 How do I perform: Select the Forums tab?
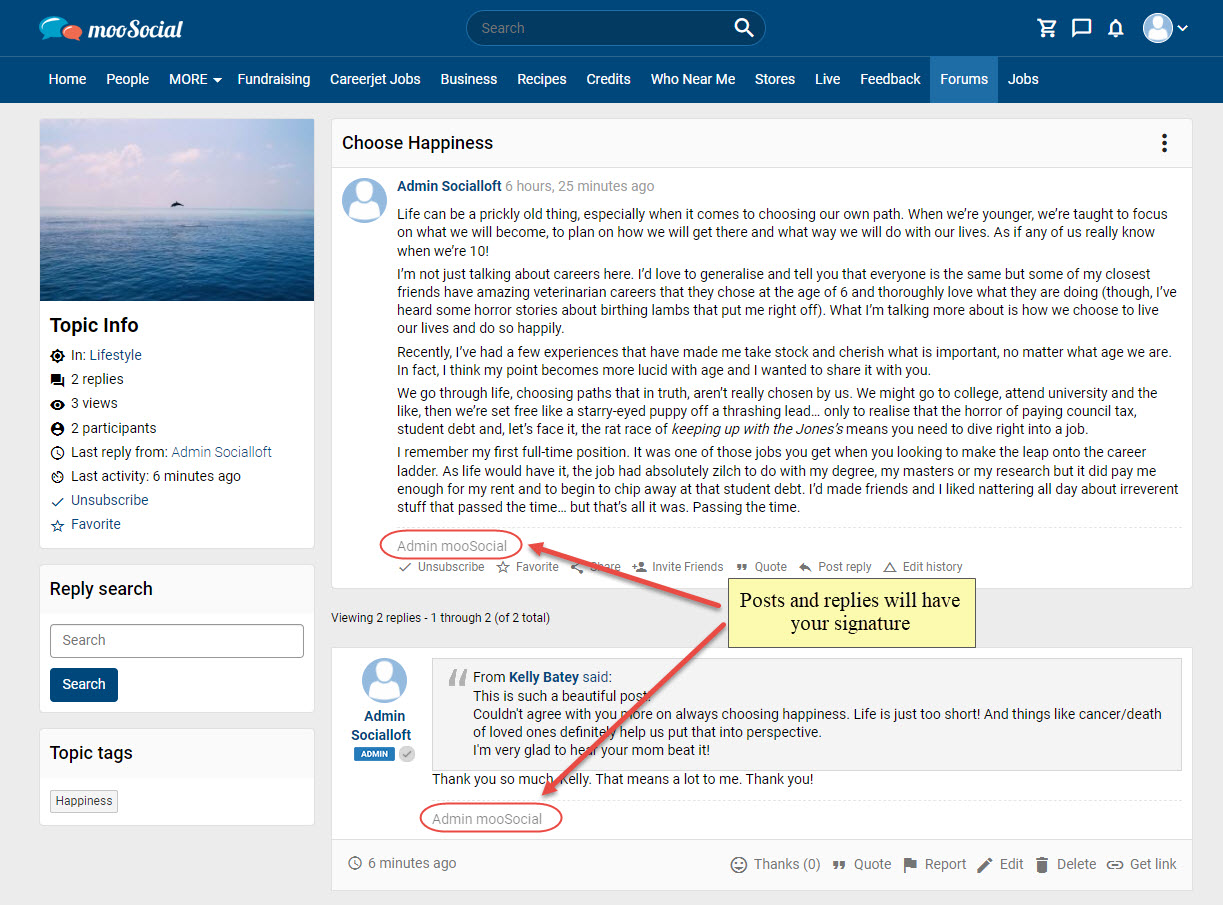pyautogui.click(x=964, y=79)
